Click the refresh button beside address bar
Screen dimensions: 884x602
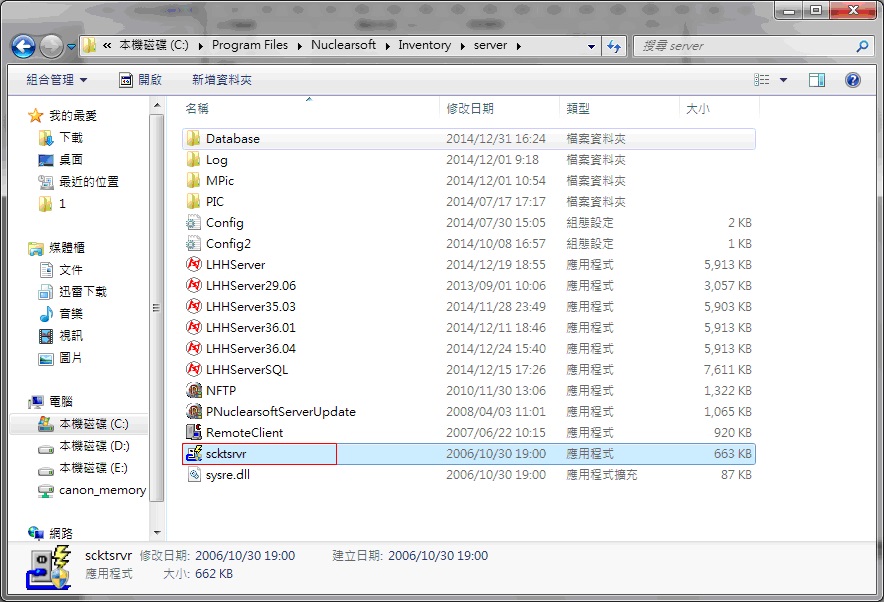click(614, 46)
